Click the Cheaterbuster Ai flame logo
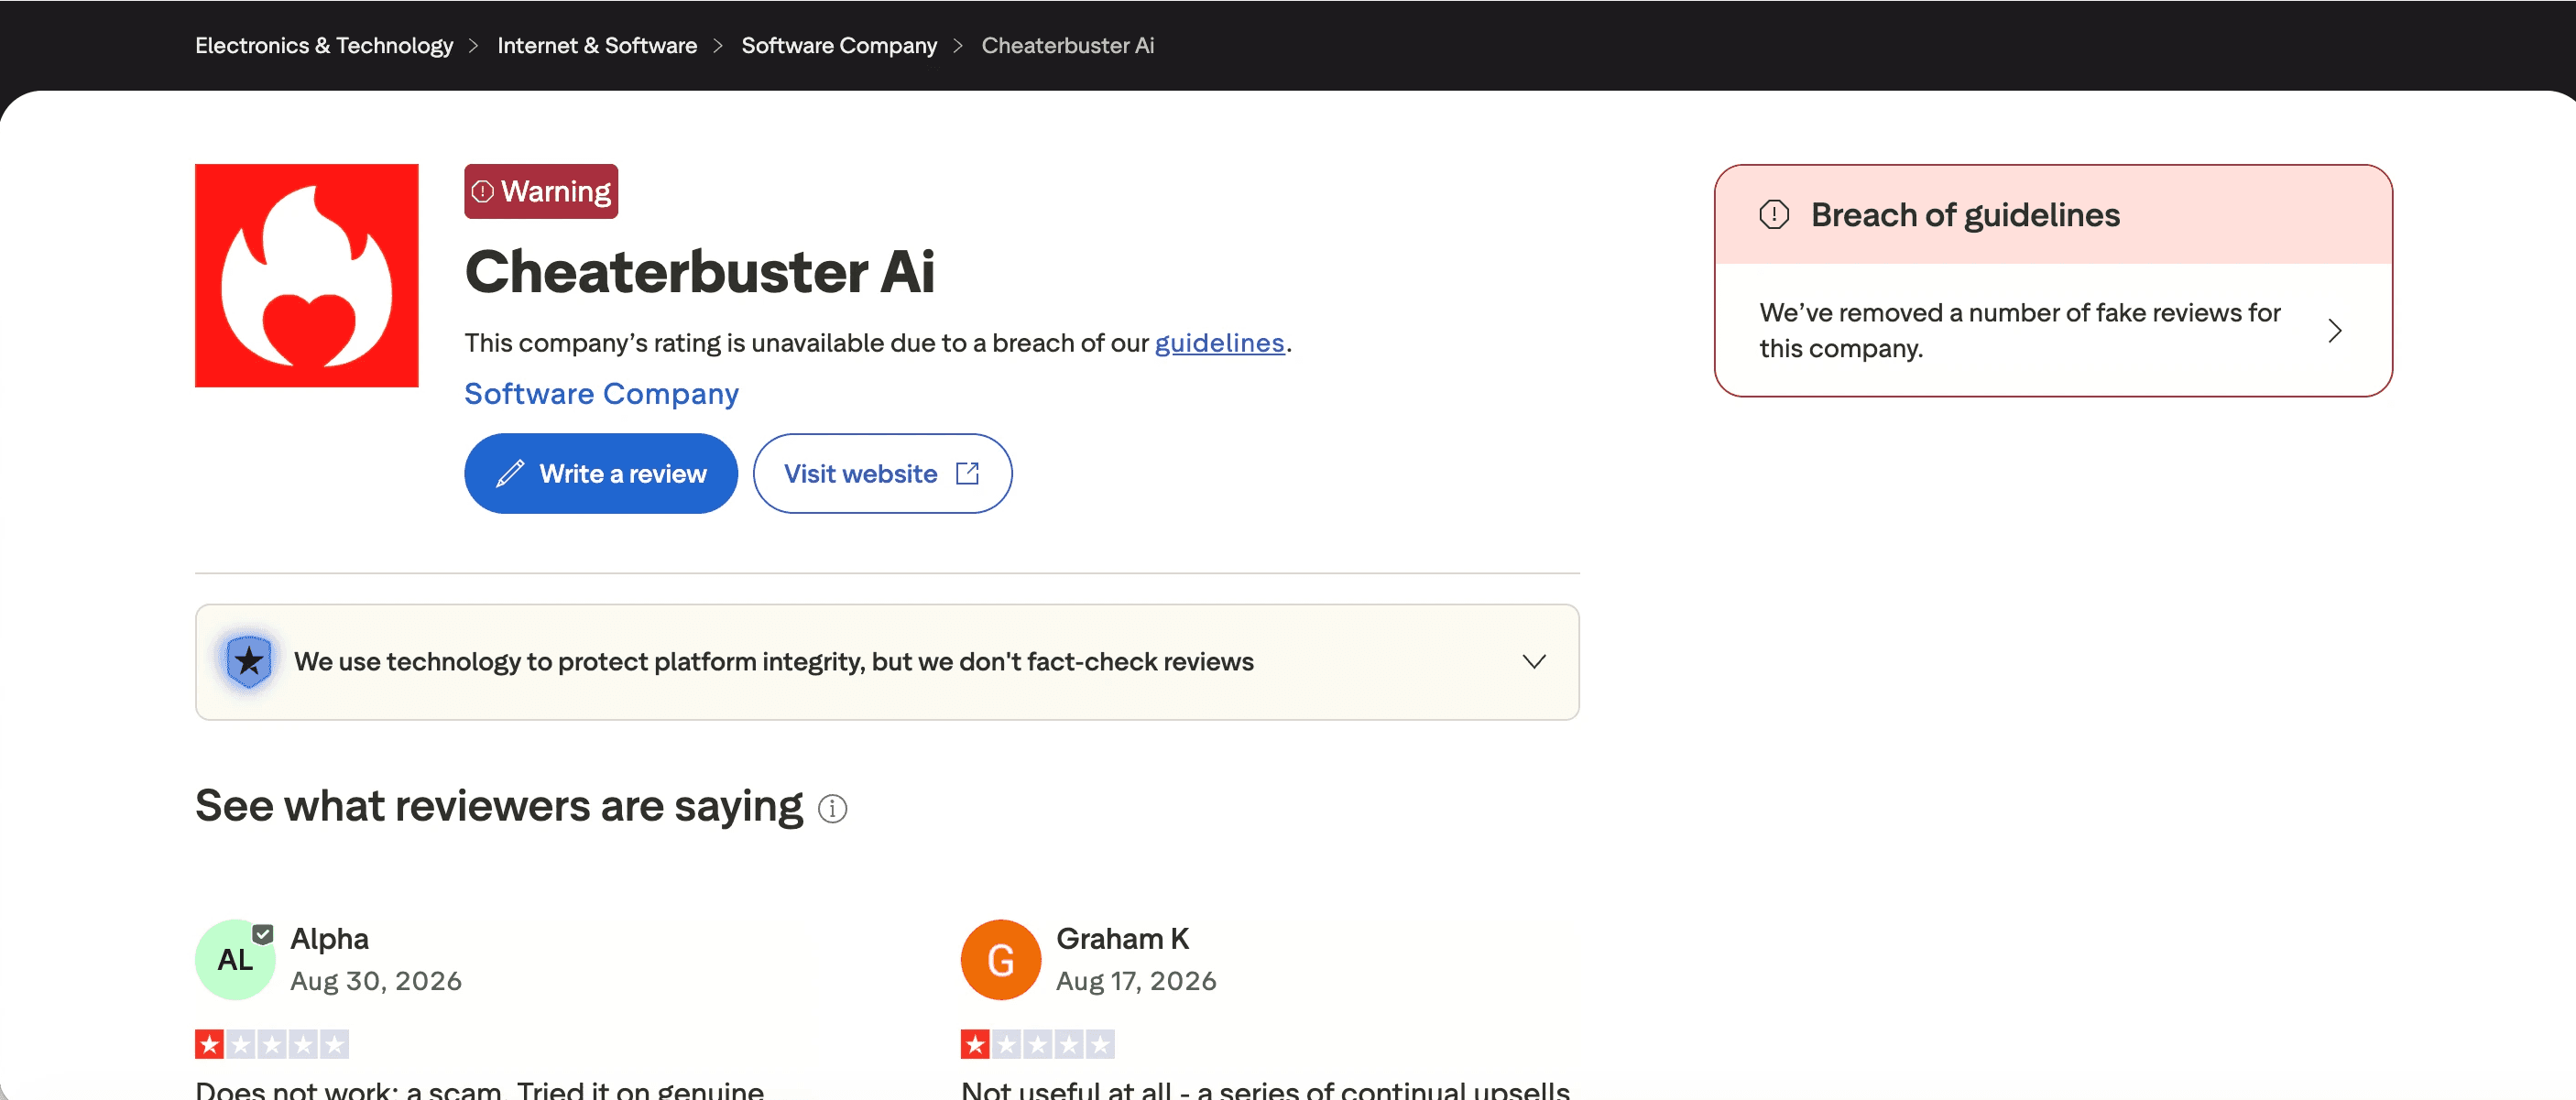The width and height of the screenshot is (2576, 1100). [306, 275]
